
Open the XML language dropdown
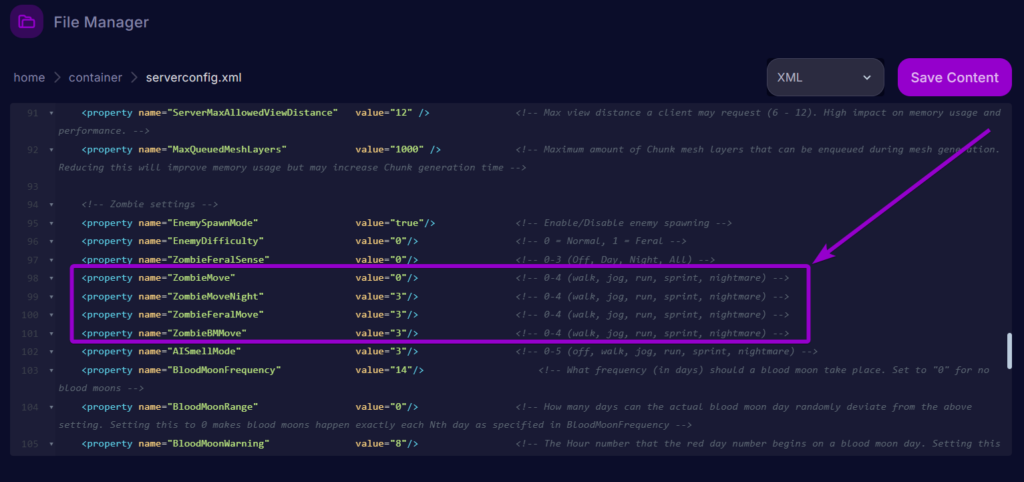[x=825, y=78]
